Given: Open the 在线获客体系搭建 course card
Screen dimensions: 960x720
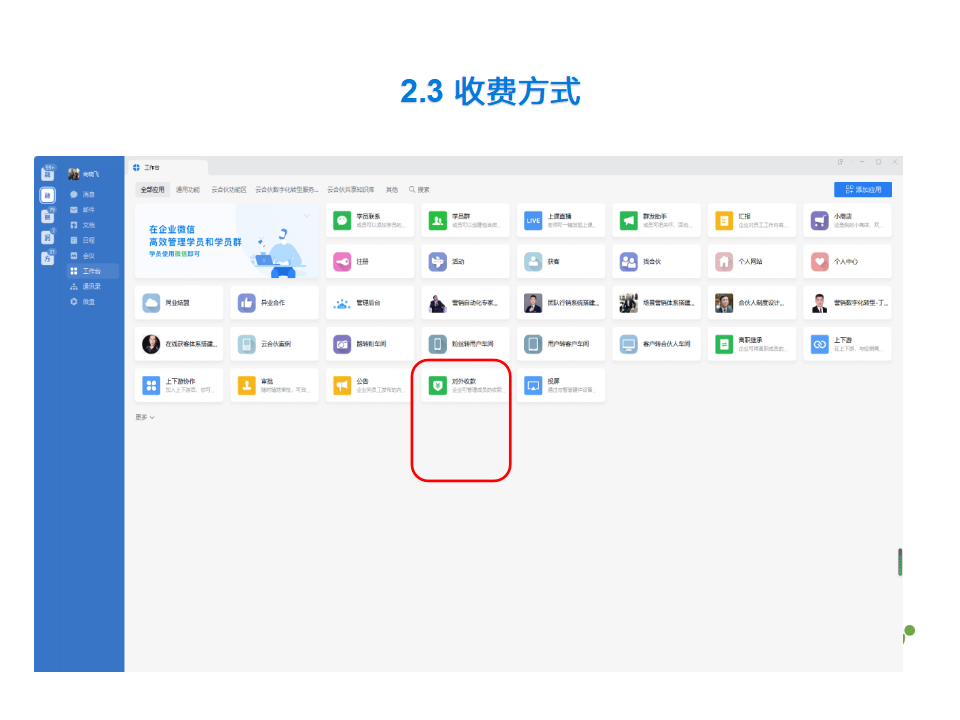Looking at the screenshot, I should 179,344.
